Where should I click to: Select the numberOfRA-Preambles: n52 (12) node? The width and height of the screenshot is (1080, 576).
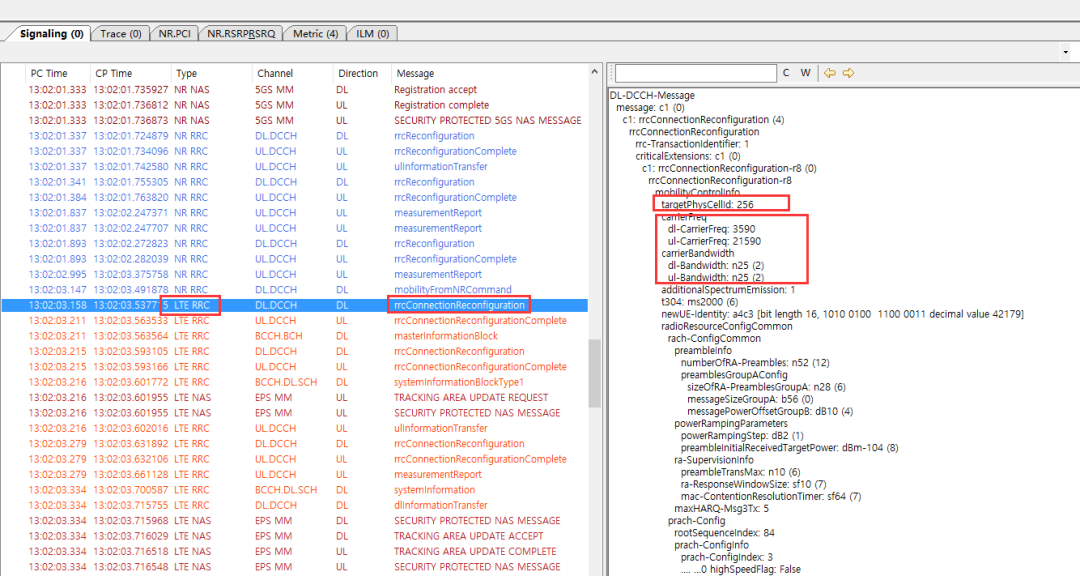coord(755,362)
